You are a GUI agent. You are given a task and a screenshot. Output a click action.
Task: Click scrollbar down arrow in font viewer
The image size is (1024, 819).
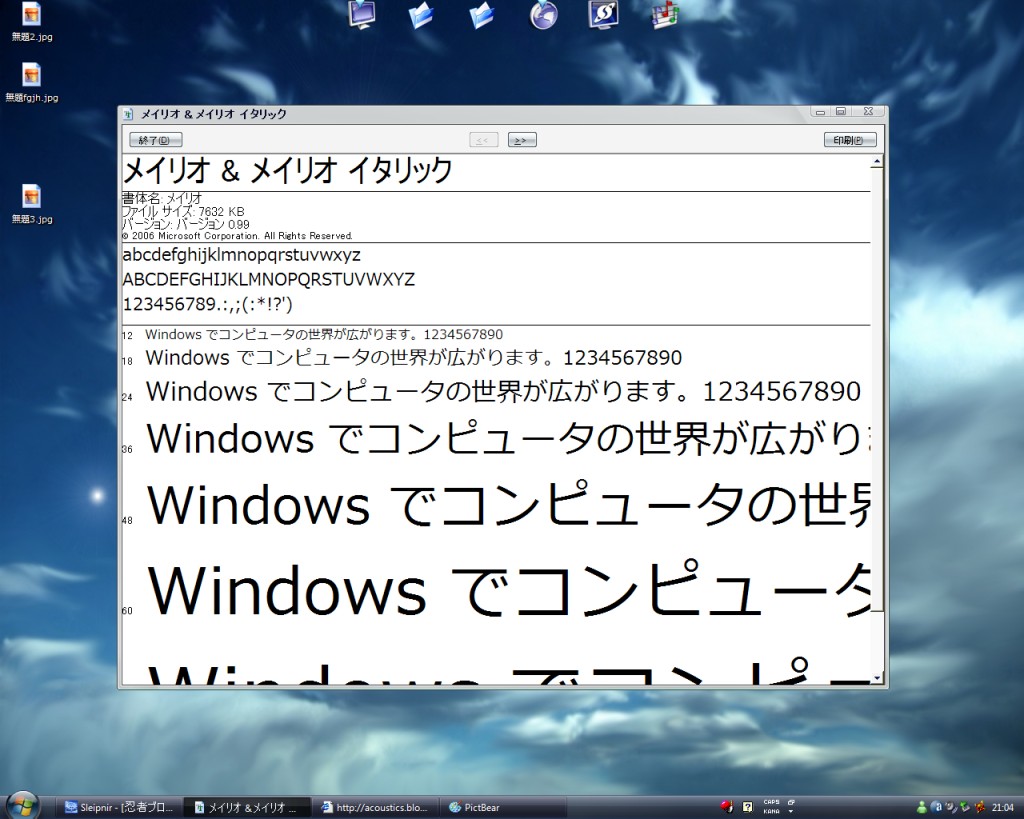pyautogui.click(x=877, y=678)
